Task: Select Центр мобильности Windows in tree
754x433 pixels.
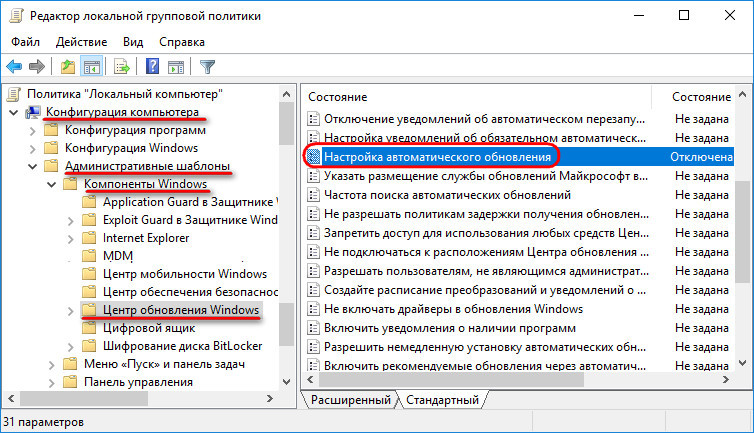Action: pos(185,274)
